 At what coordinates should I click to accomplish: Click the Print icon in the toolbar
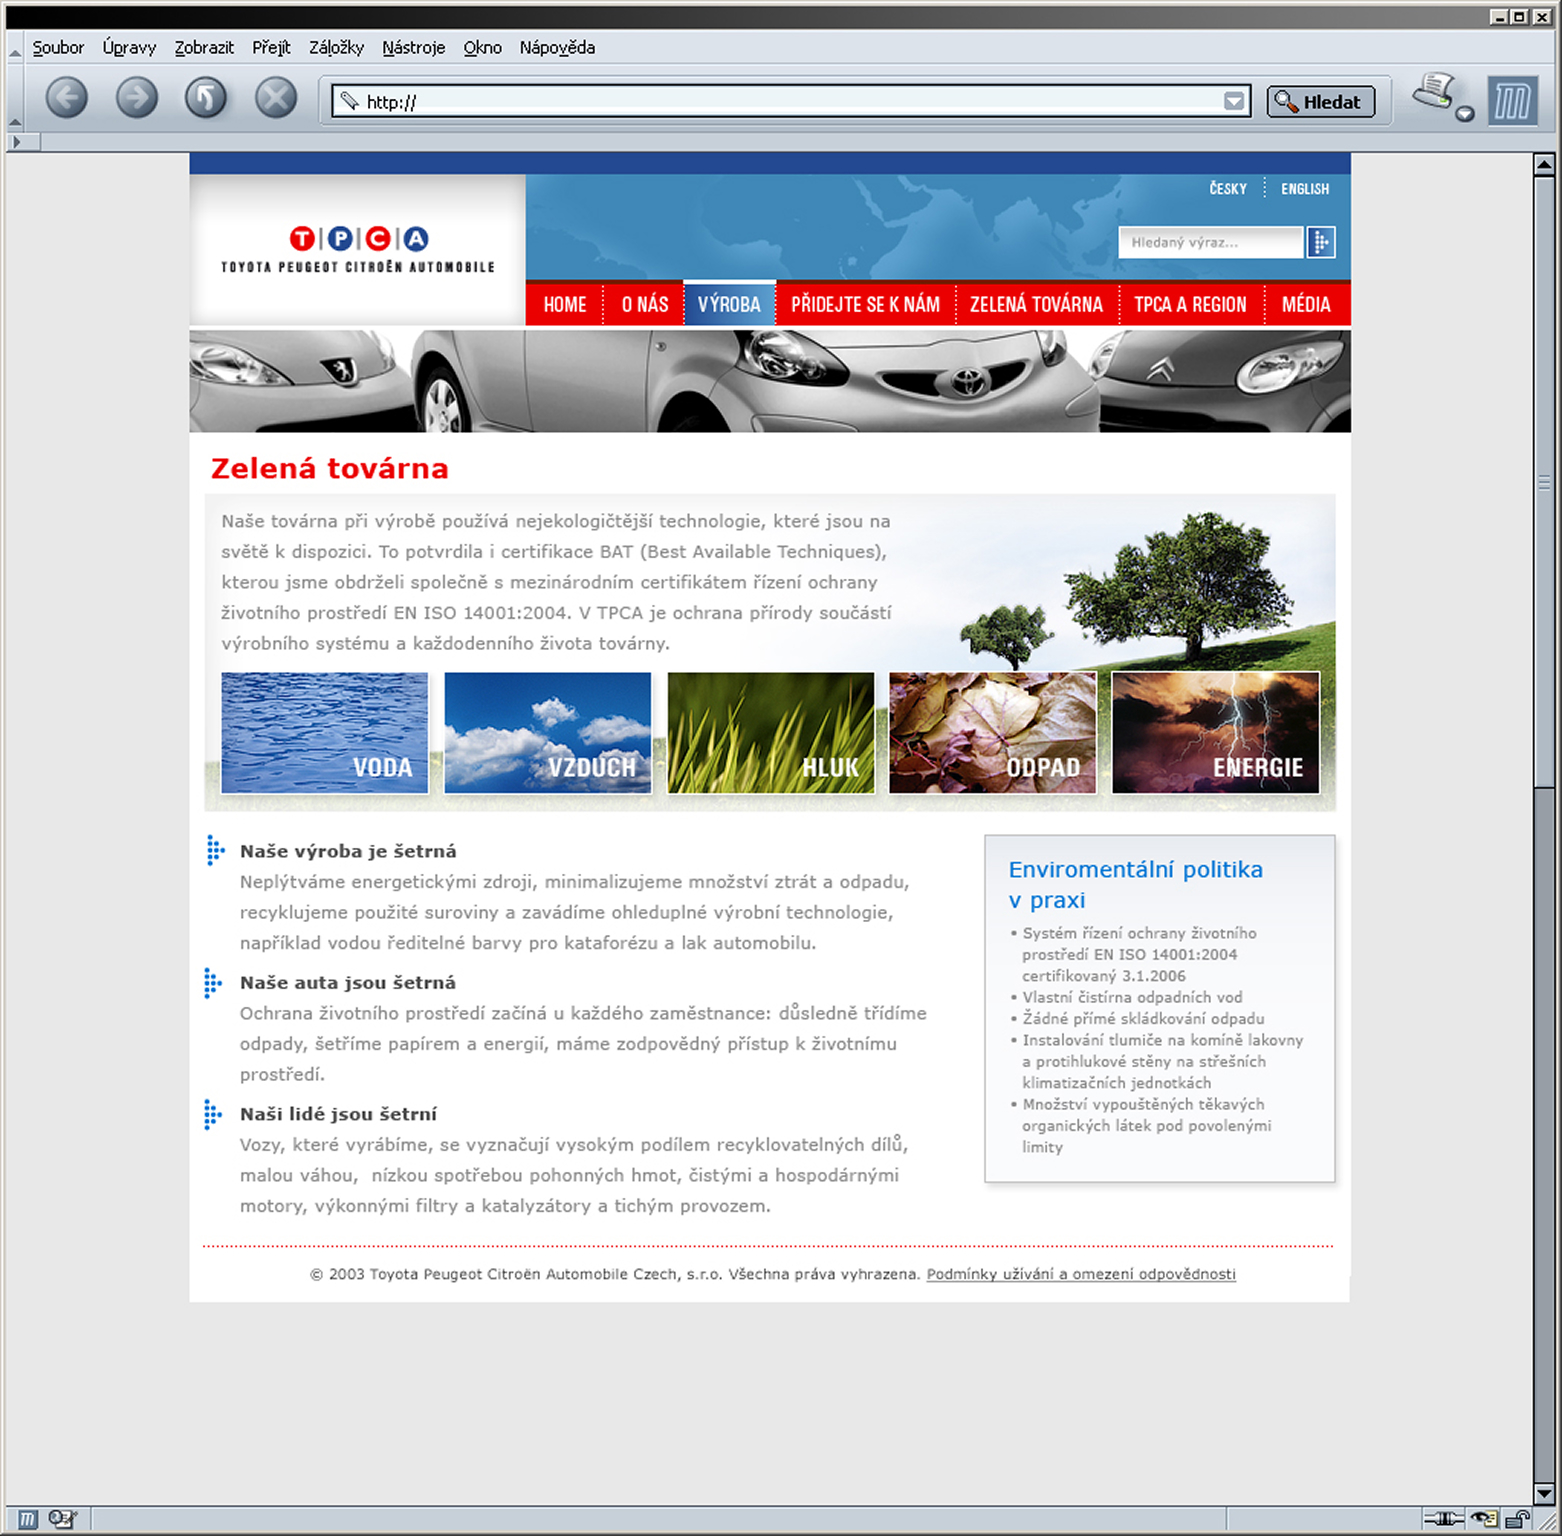pyautogui.click(x=1434, y=92)
